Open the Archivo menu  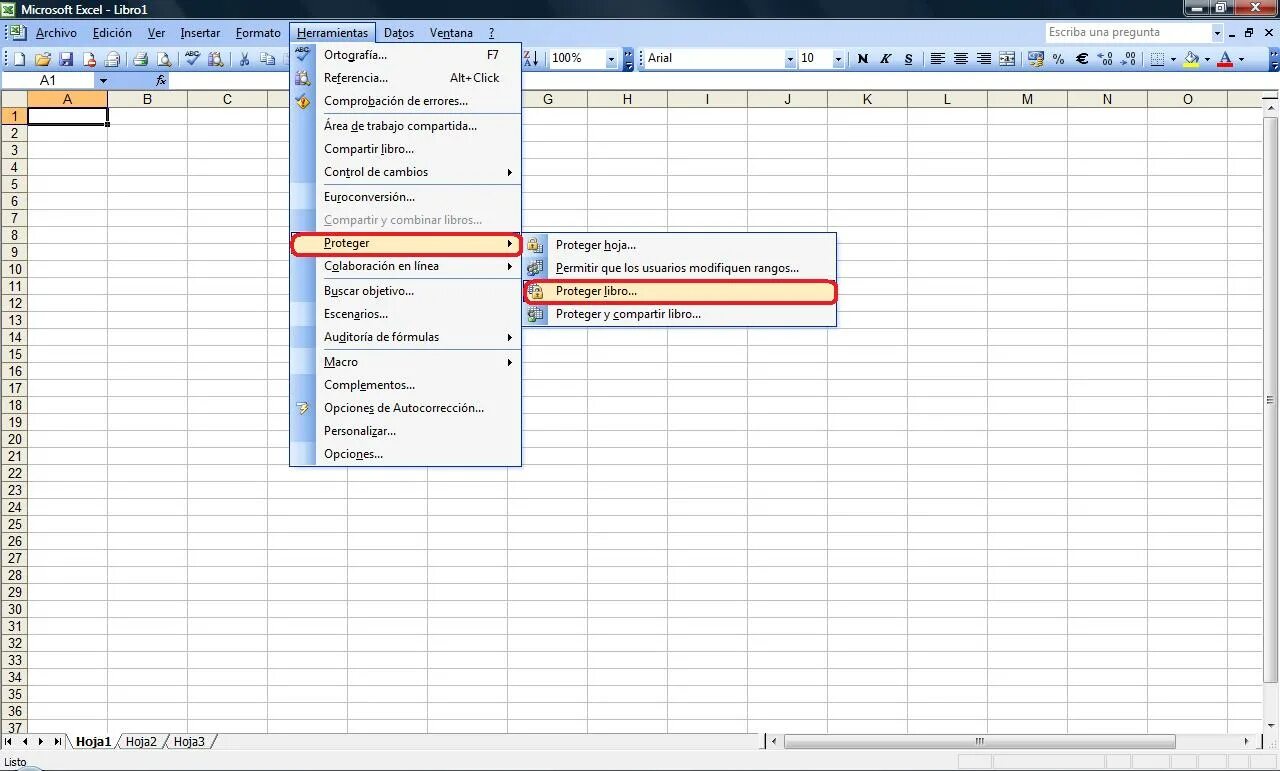click(56, 33)
